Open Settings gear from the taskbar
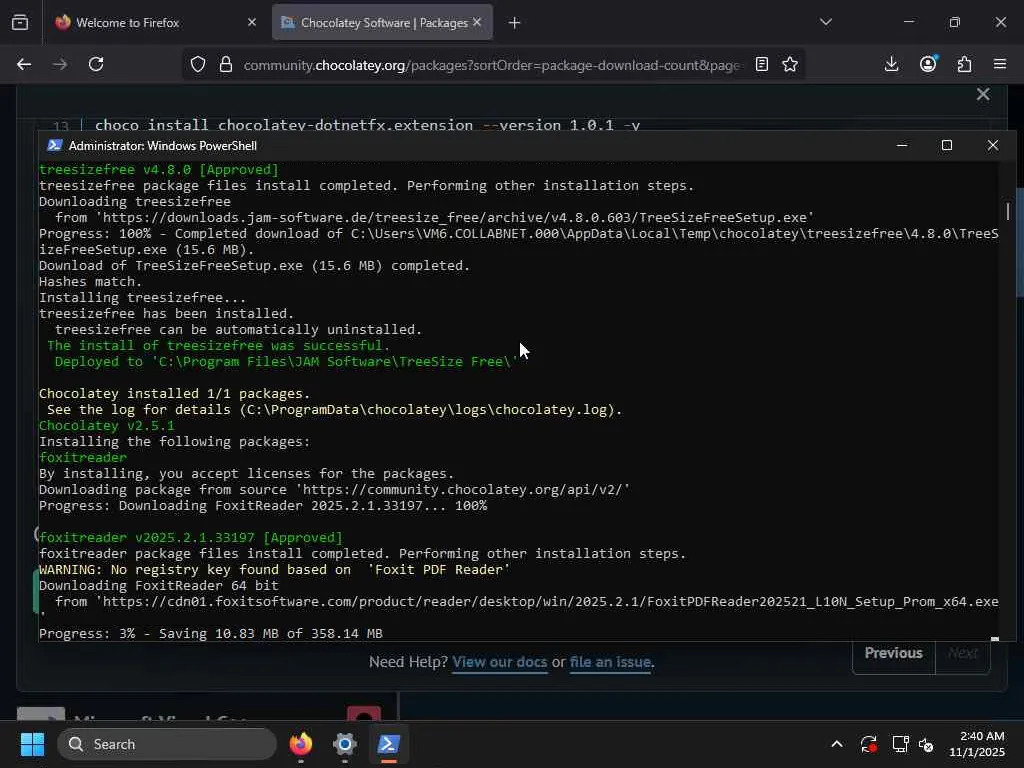1024x768 pixels. pyautogui.click(x=345, y=744)
